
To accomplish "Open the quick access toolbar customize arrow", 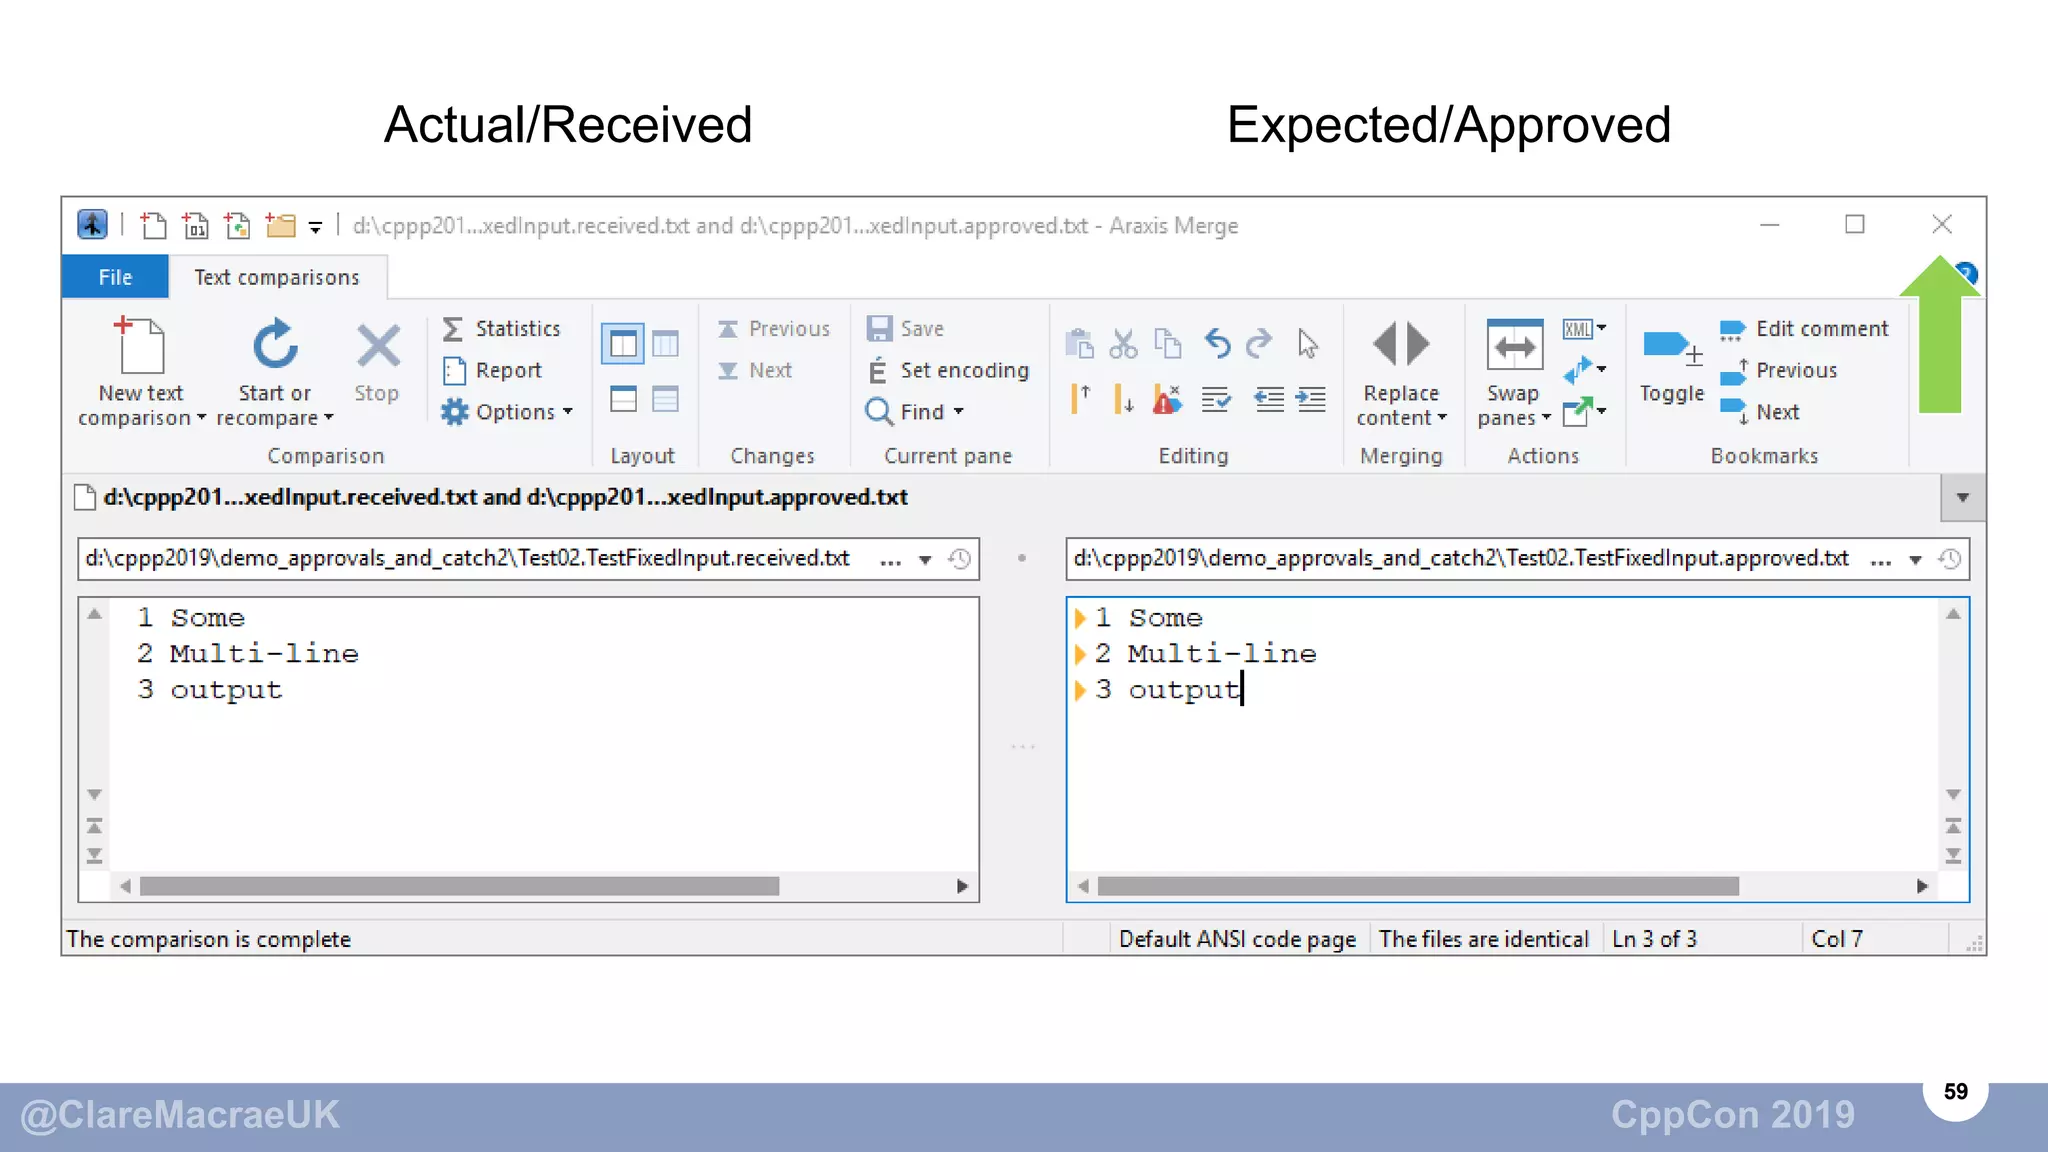I will (x=315, y=228).
